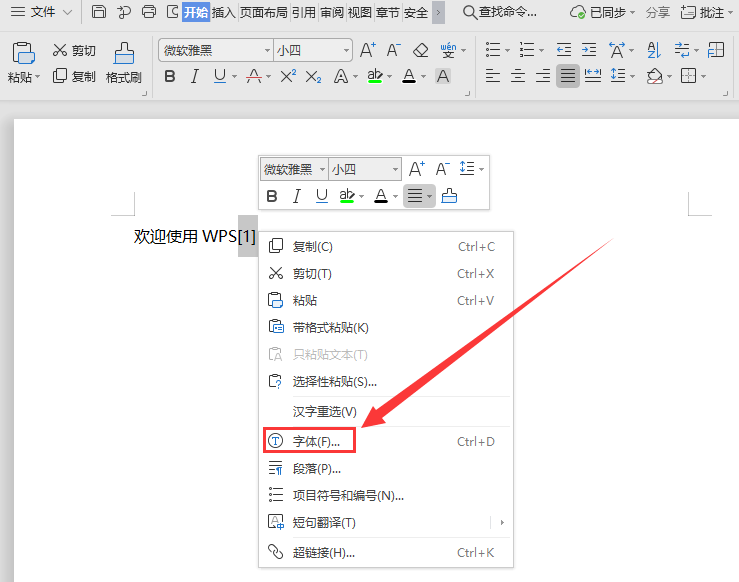Viewport: 739px width, 582px height.
Task: Decrease font size in ribbon
Action: tap(393, 50)
